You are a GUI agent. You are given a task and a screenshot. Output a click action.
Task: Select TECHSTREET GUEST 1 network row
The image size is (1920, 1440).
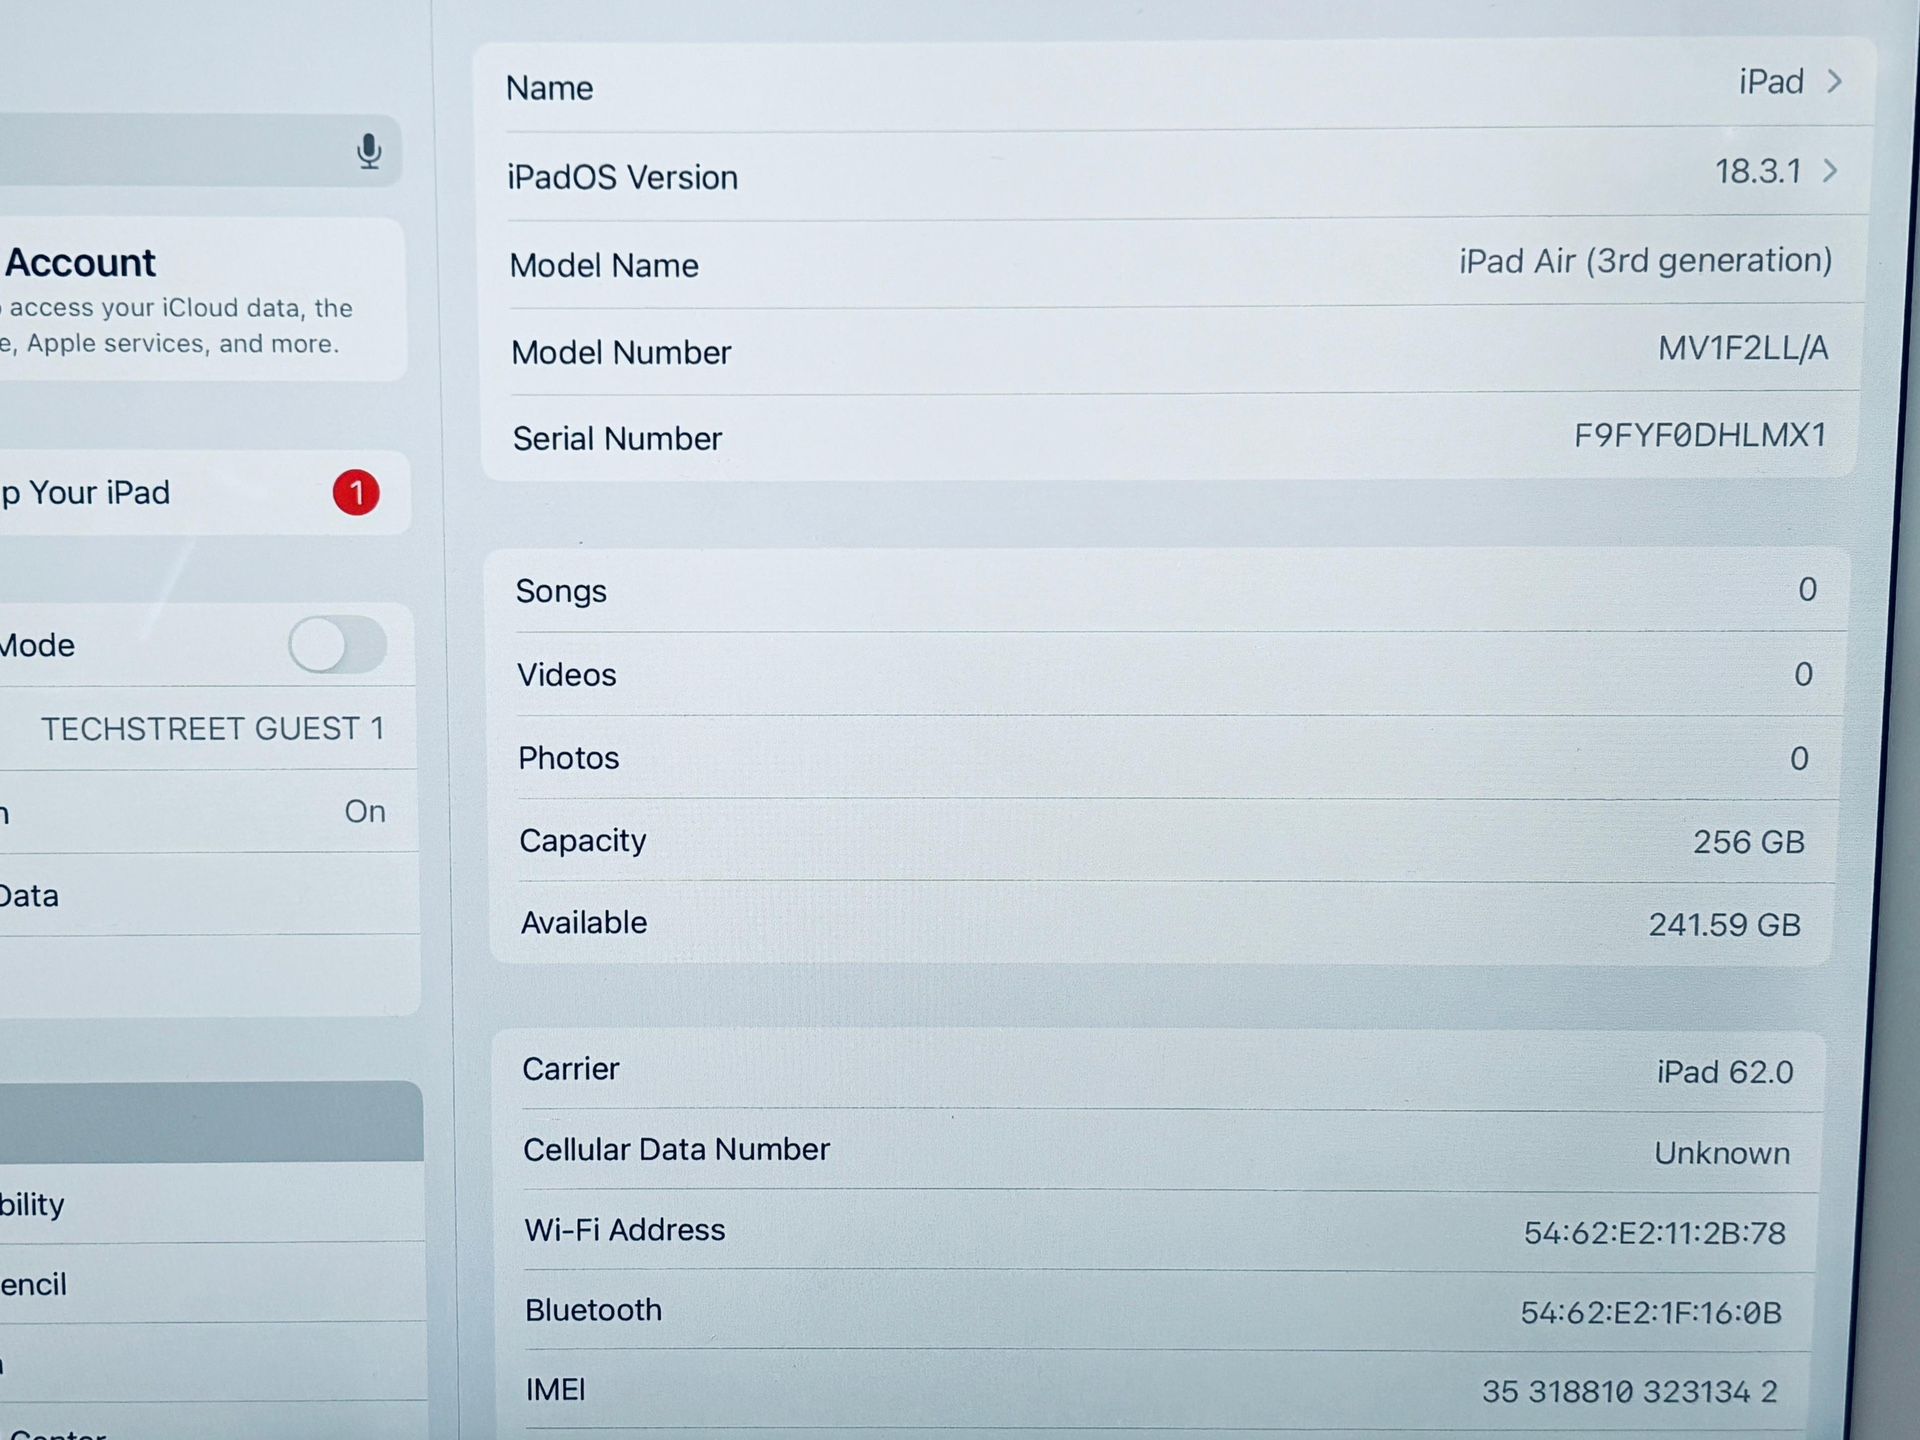pos(208,728)
